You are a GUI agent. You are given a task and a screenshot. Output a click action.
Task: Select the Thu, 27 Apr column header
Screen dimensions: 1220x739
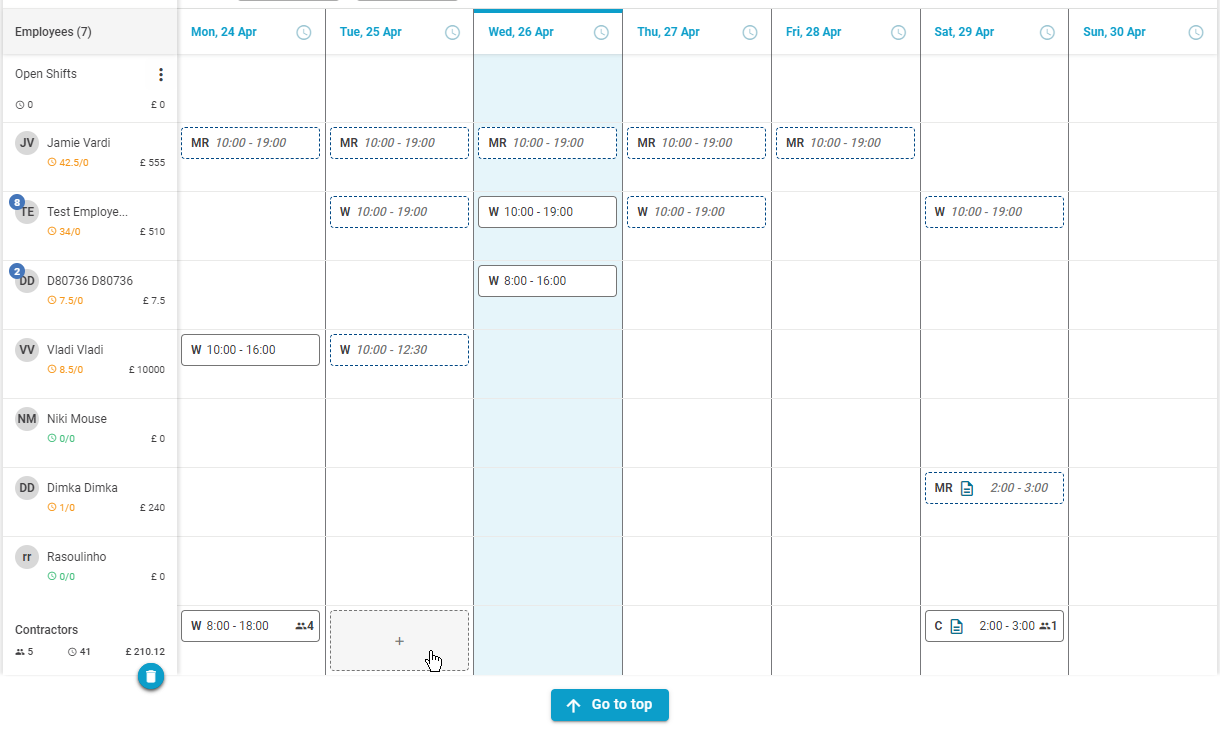668,32
